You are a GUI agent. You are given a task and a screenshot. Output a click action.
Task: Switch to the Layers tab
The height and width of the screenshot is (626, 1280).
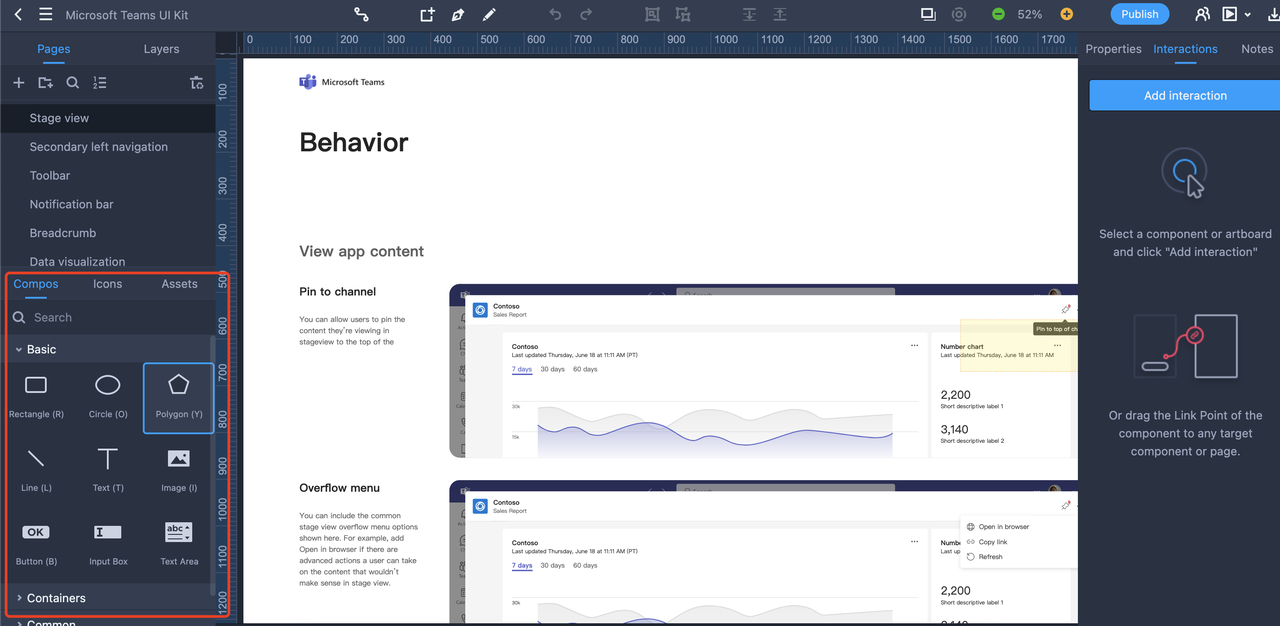161,49
